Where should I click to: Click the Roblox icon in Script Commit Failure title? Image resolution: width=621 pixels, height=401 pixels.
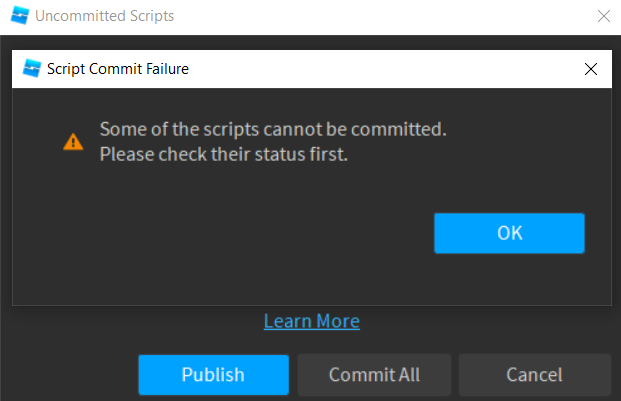(x=30, y=69)
